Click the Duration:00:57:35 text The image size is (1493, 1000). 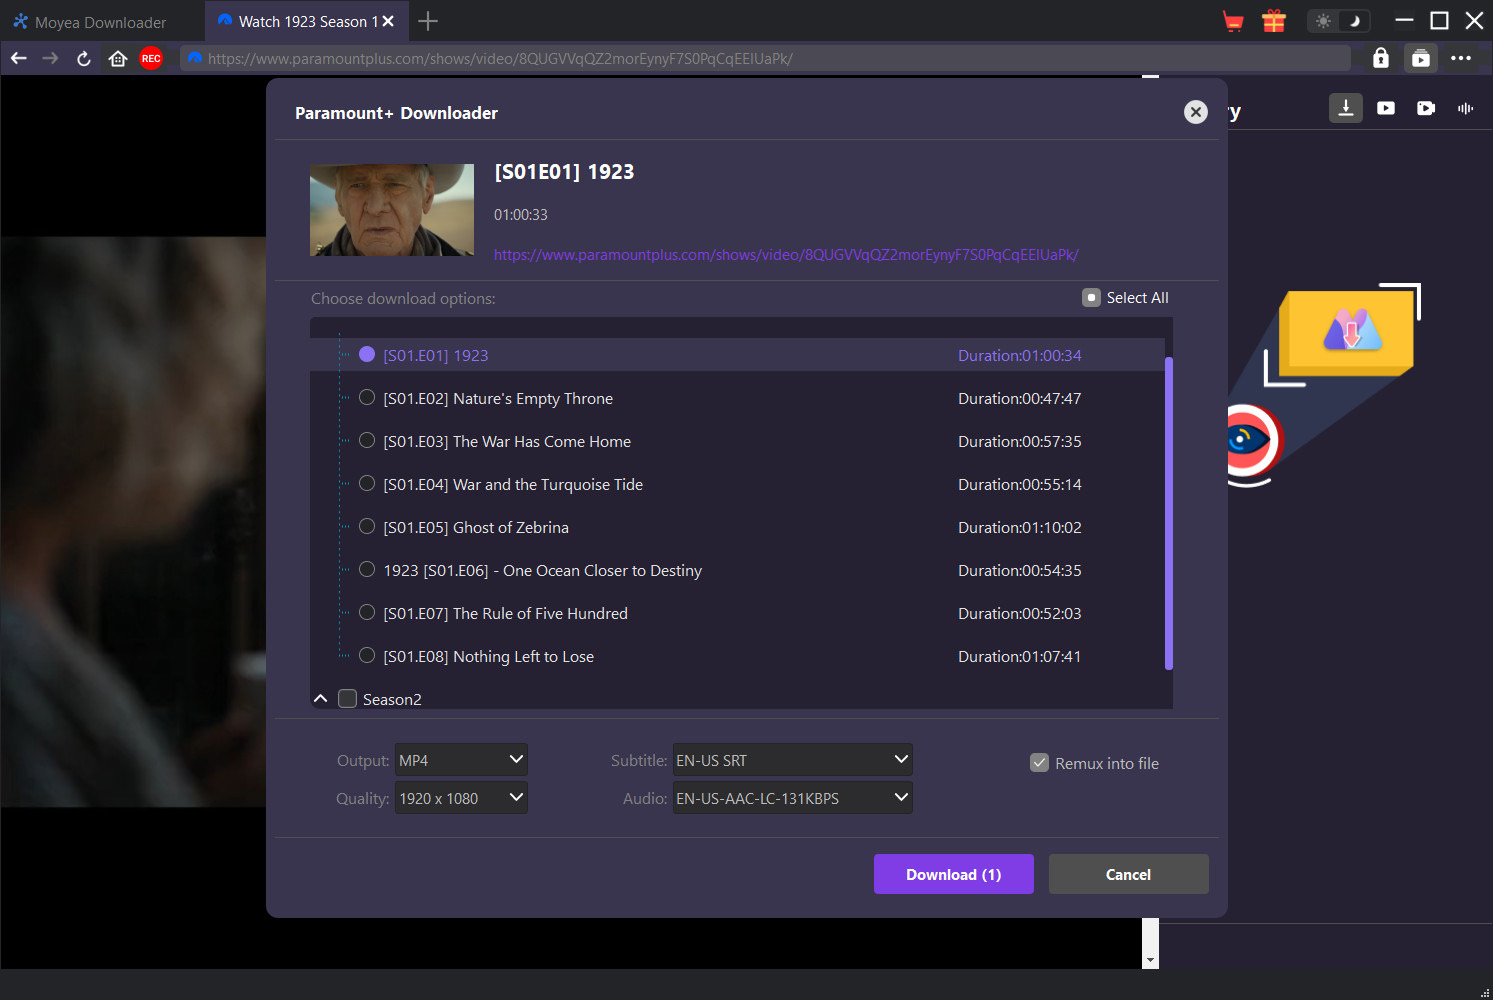(1020, 441)
